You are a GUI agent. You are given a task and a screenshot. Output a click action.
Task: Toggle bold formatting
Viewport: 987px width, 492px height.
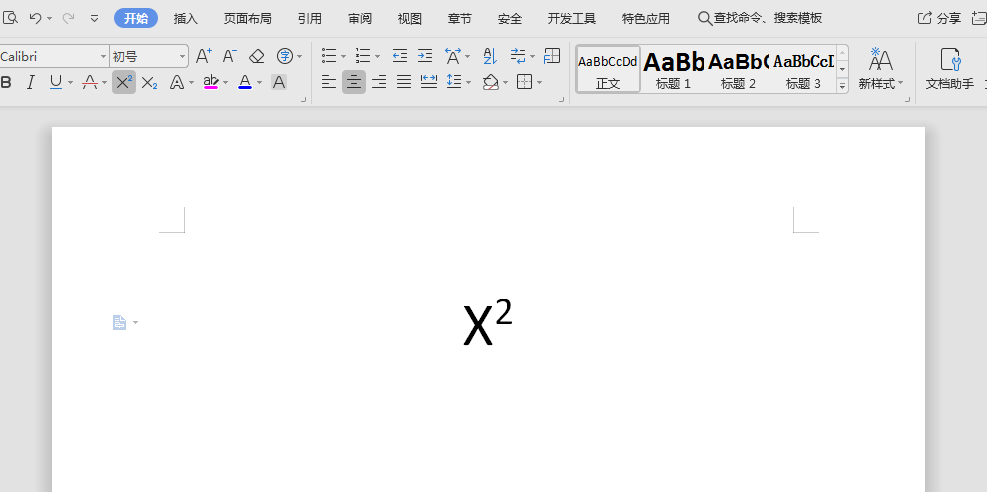7,82
